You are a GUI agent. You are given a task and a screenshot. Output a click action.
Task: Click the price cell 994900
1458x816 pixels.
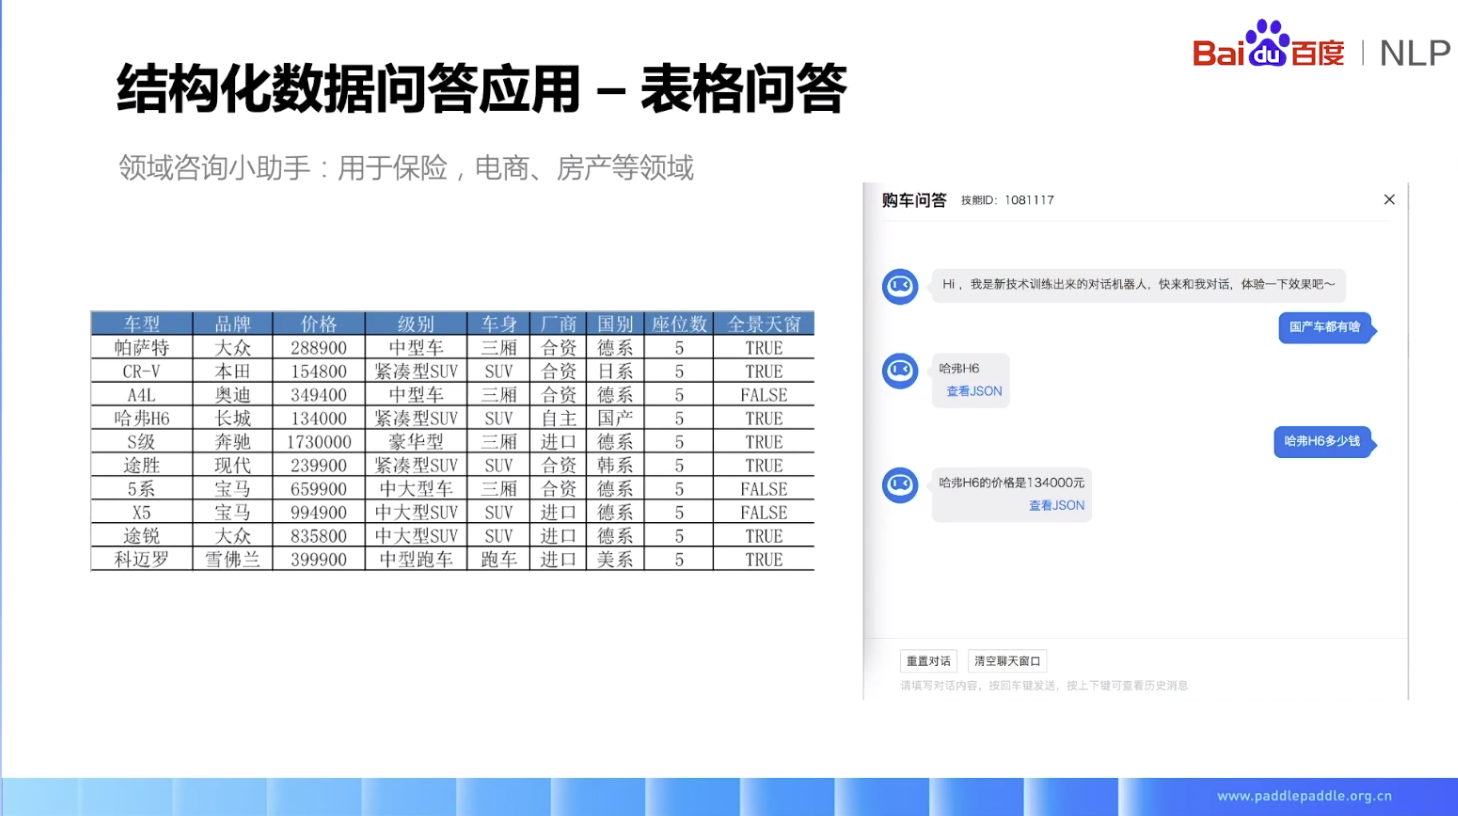pyautogui.click(x=319, y=512)
